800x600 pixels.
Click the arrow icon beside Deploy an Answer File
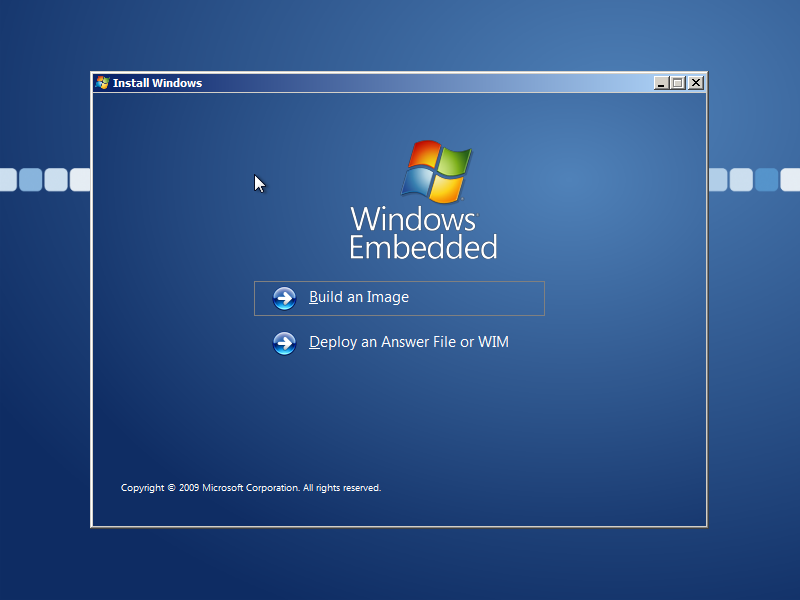pos(284,343)
